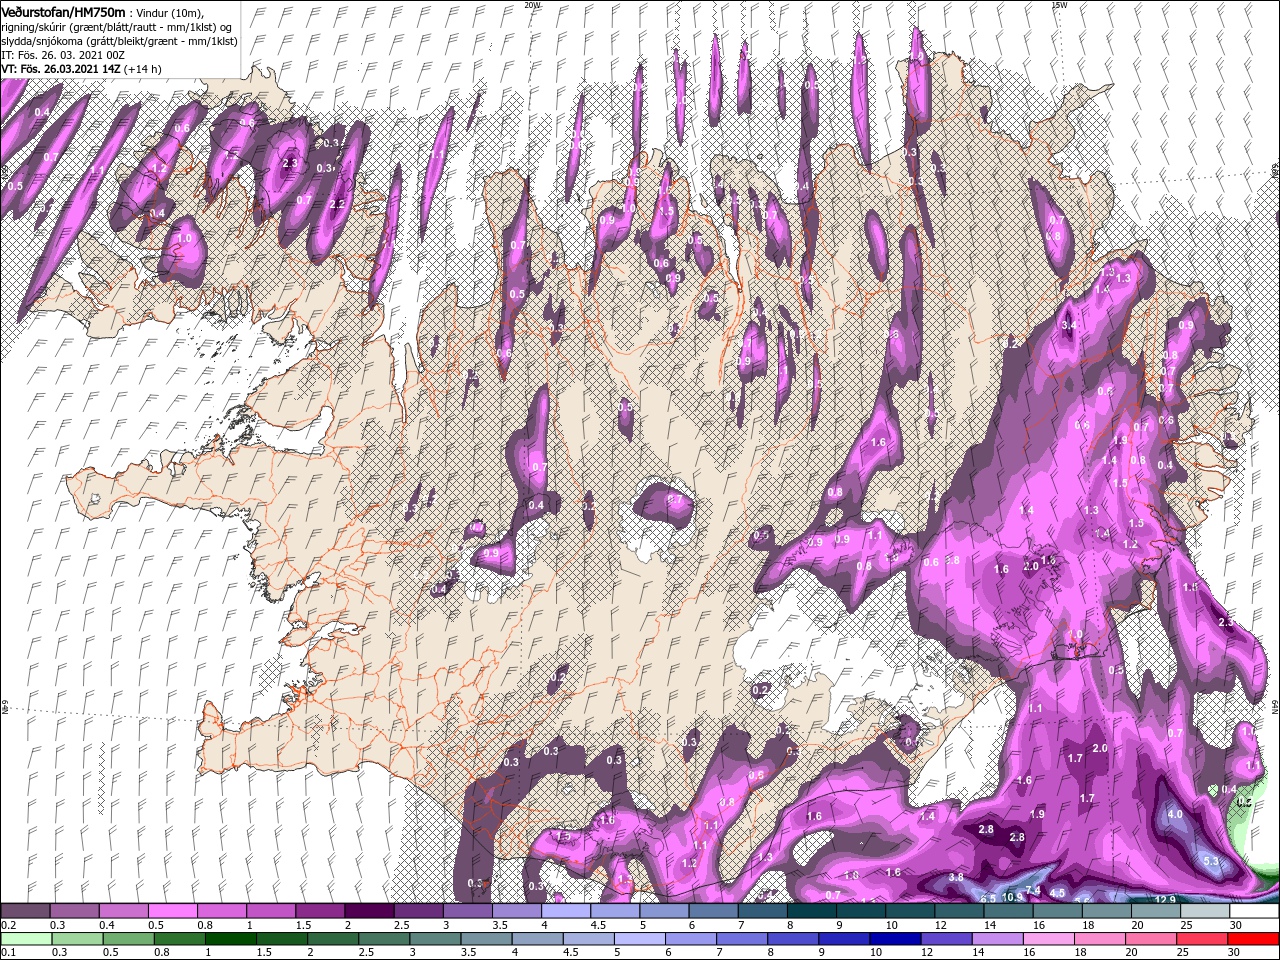
Task: Click the bright red swatch after 30
Action: (1254, 938)
